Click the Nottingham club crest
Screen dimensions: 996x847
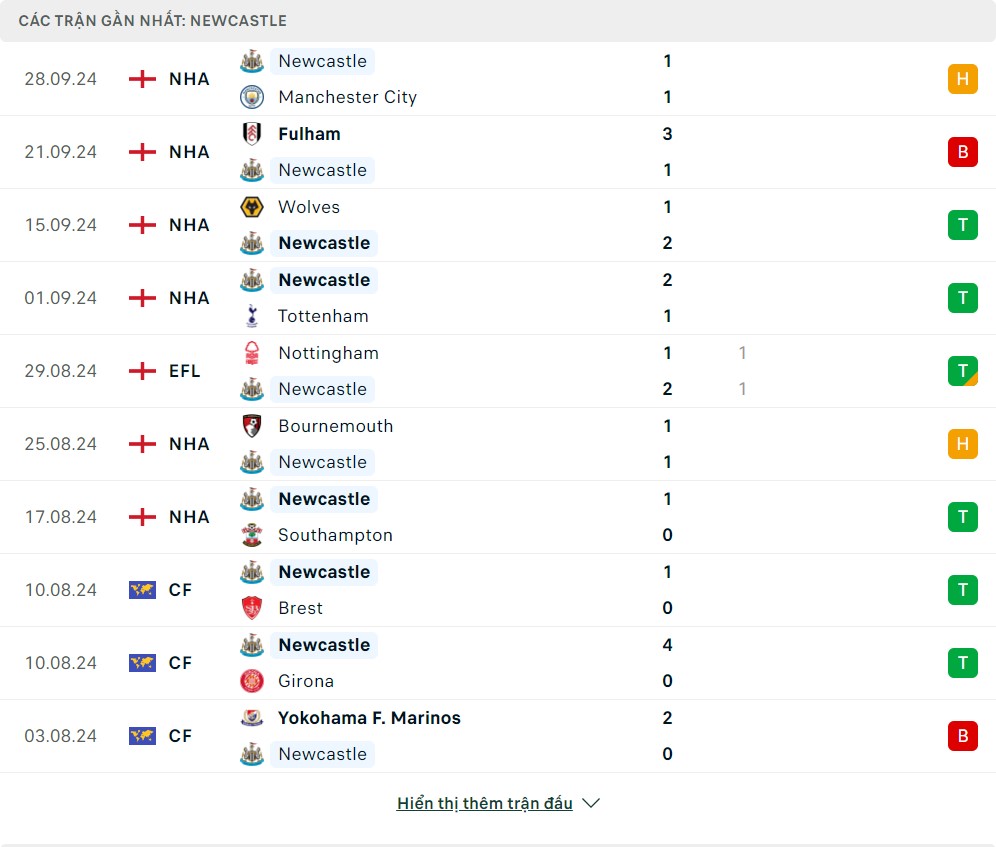click(251, 353)
